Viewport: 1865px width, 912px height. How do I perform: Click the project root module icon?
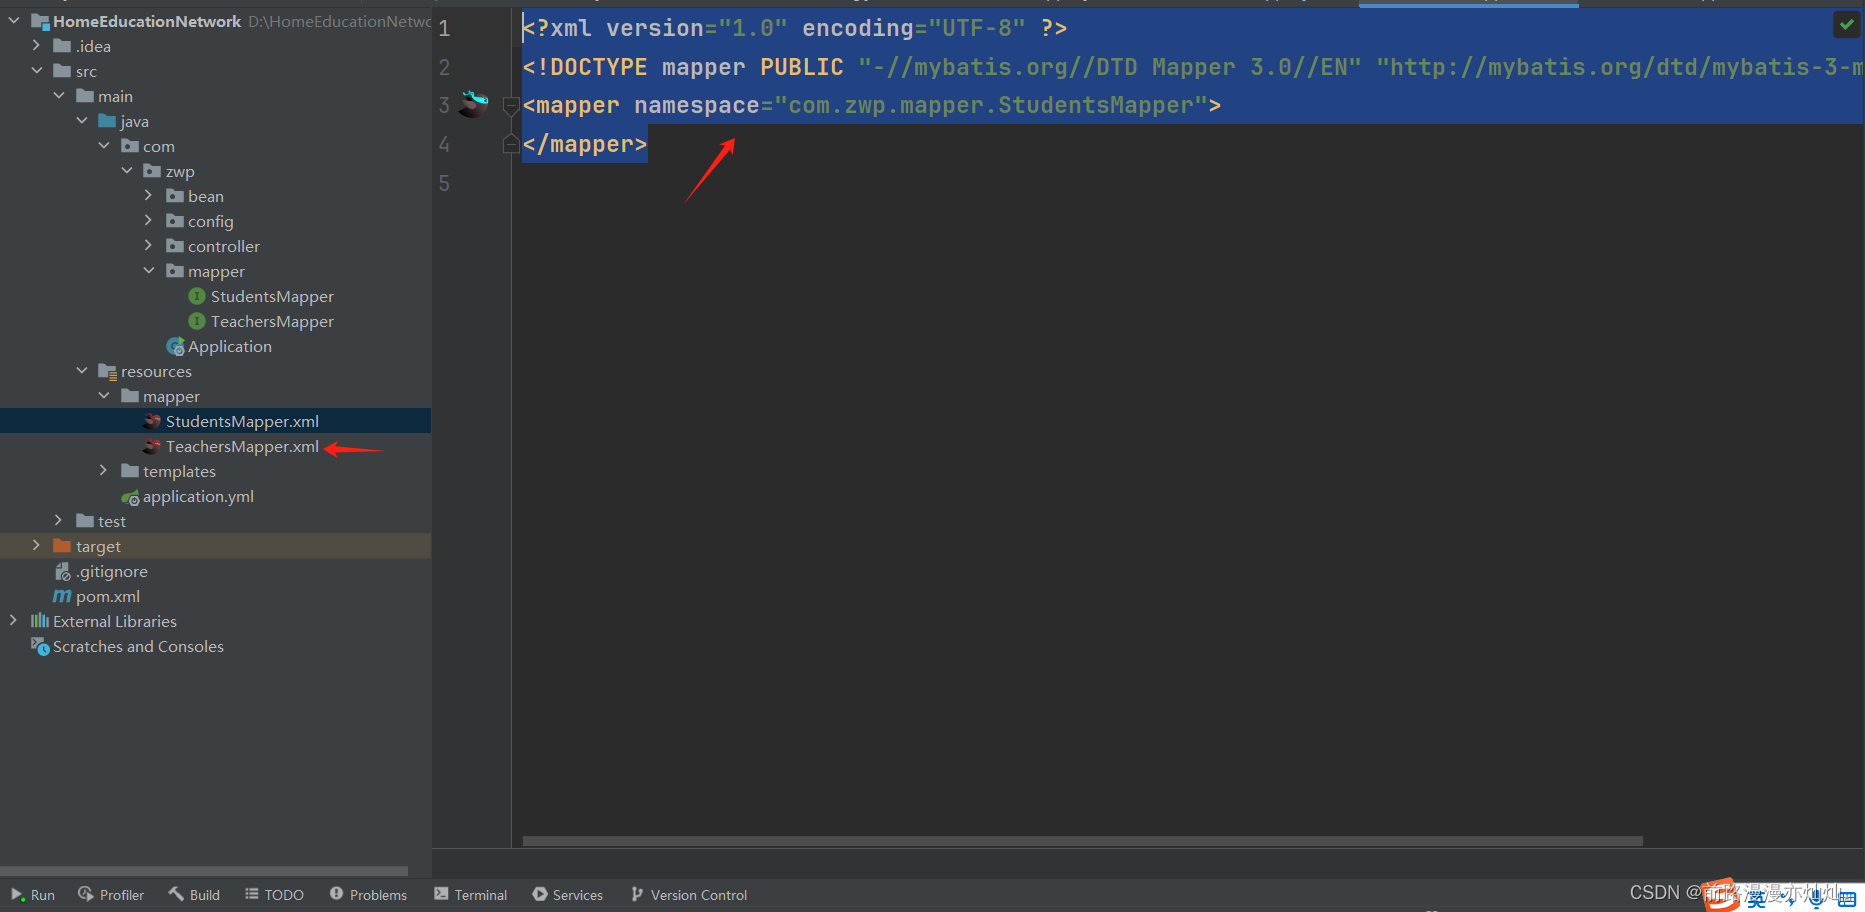click(x=40, y=21)
